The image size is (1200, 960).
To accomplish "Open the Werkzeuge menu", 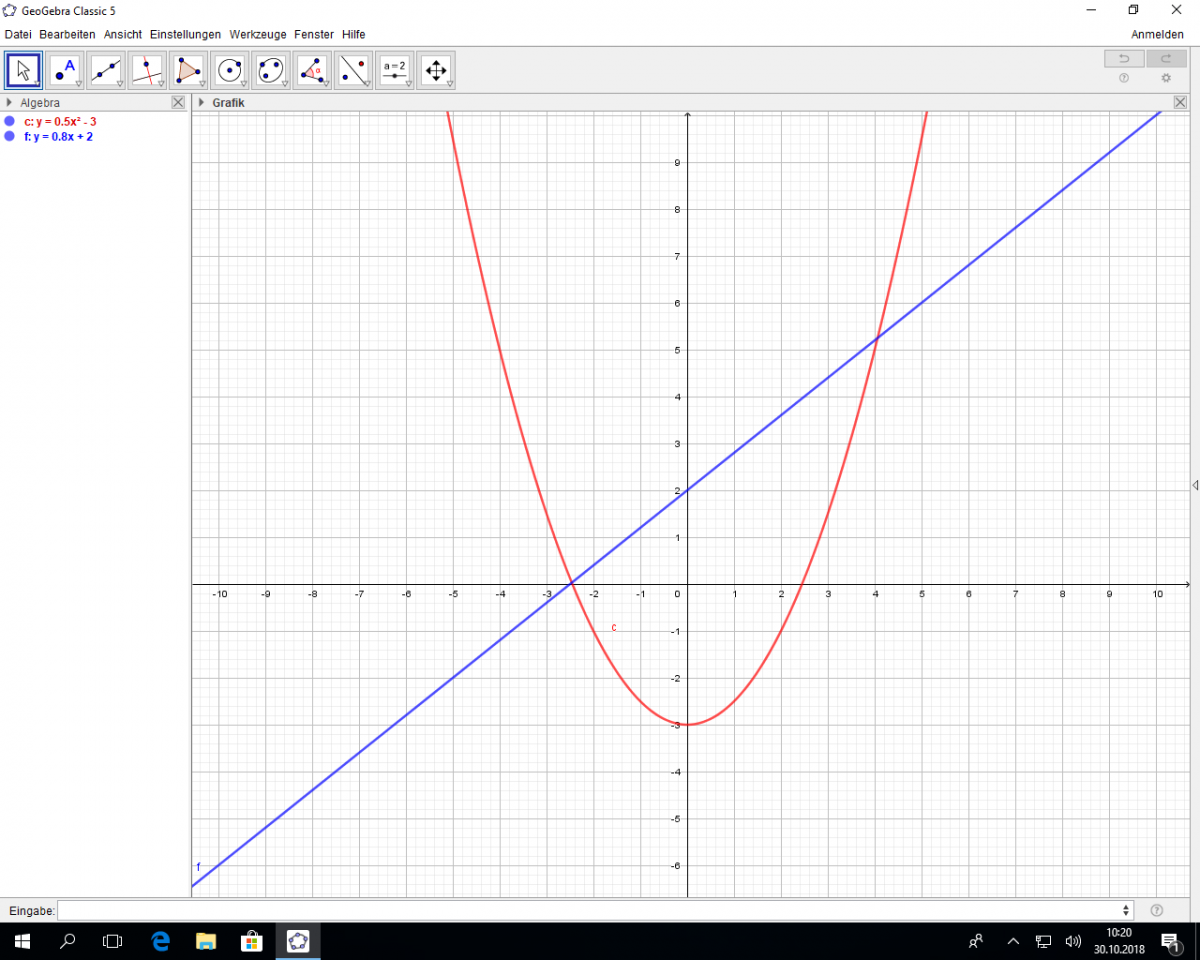I will tap(258, 34).
